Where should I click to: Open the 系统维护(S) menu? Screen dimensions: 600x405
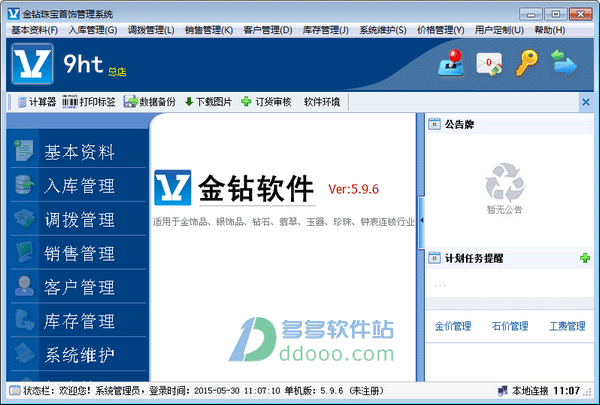[x=383, y=30]
